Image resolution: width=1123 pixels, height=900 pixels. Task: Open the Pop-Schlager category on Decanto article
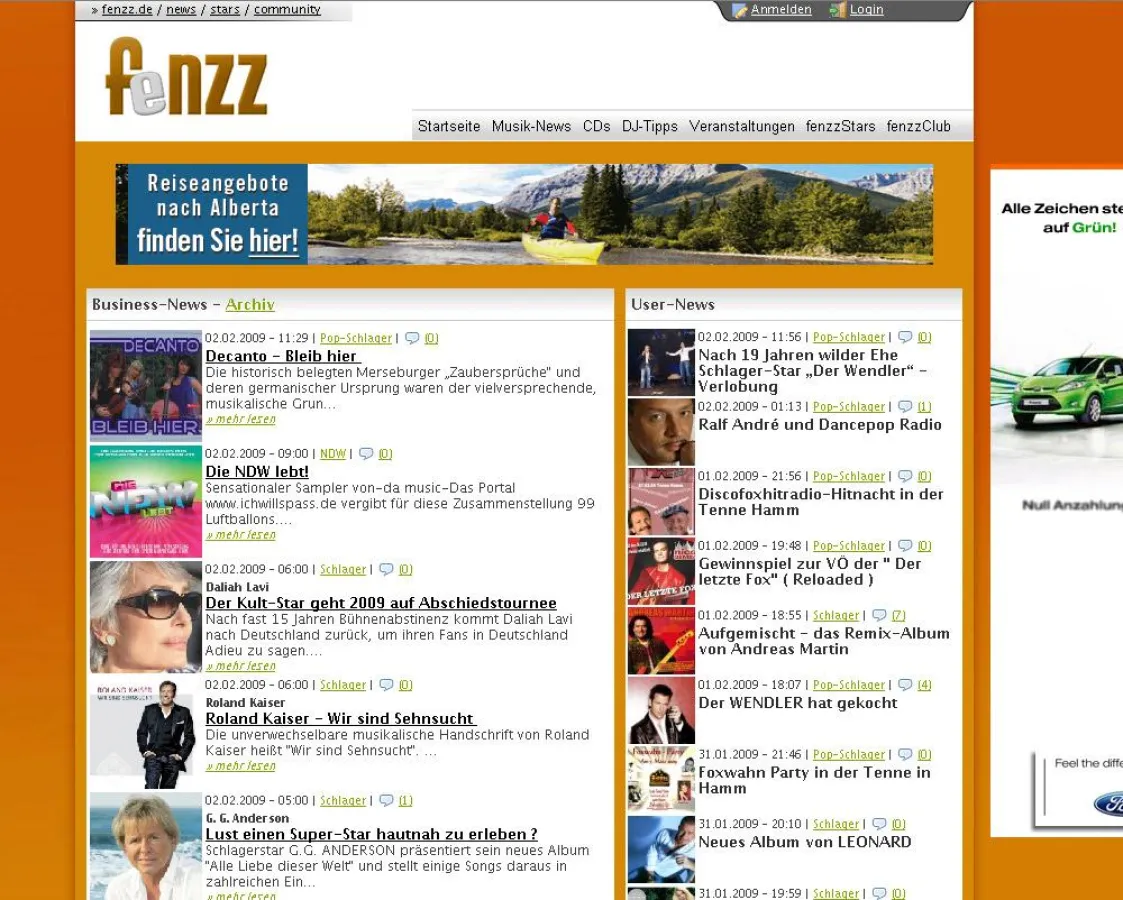356,338
